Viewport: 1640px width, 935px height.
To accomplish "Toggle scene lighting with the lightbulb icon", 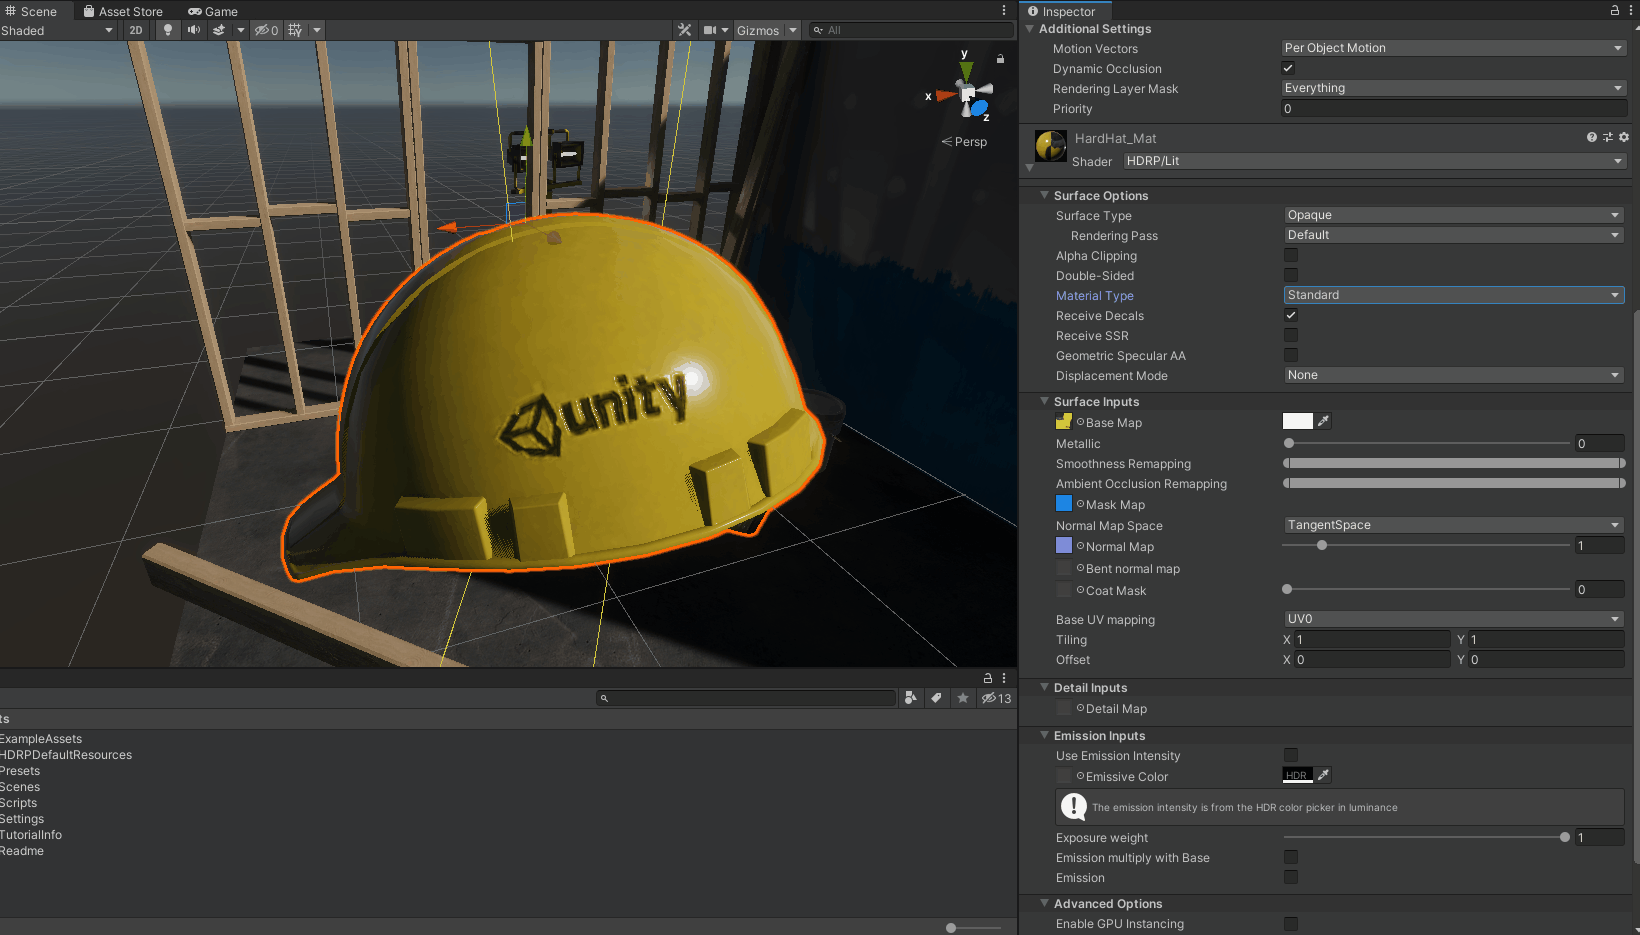I will click(x=168, y=30).
